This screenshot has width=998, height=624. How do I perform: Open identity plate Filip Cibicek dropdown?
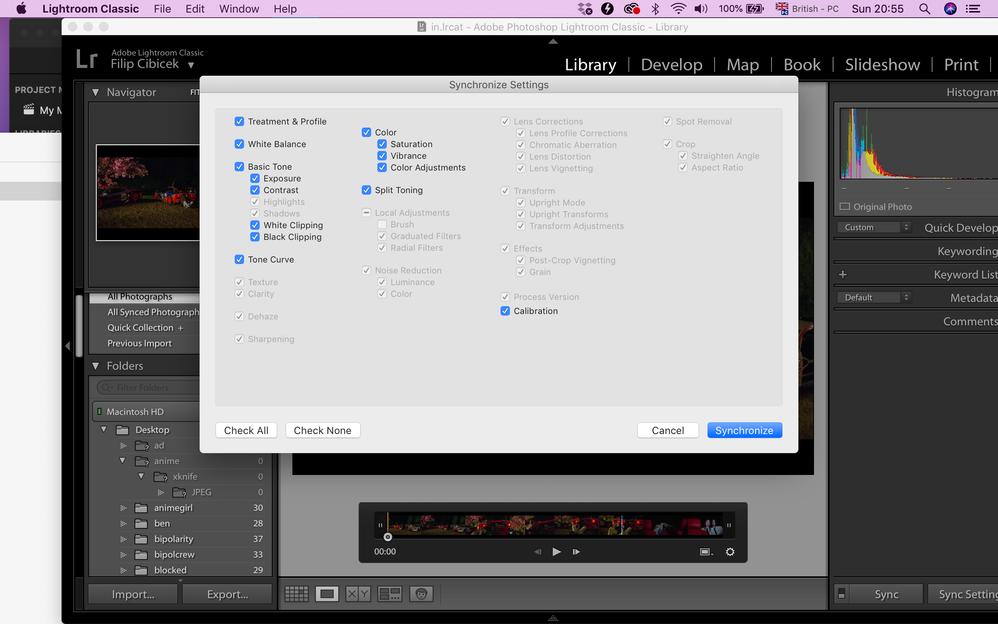[x=191, y=65]
